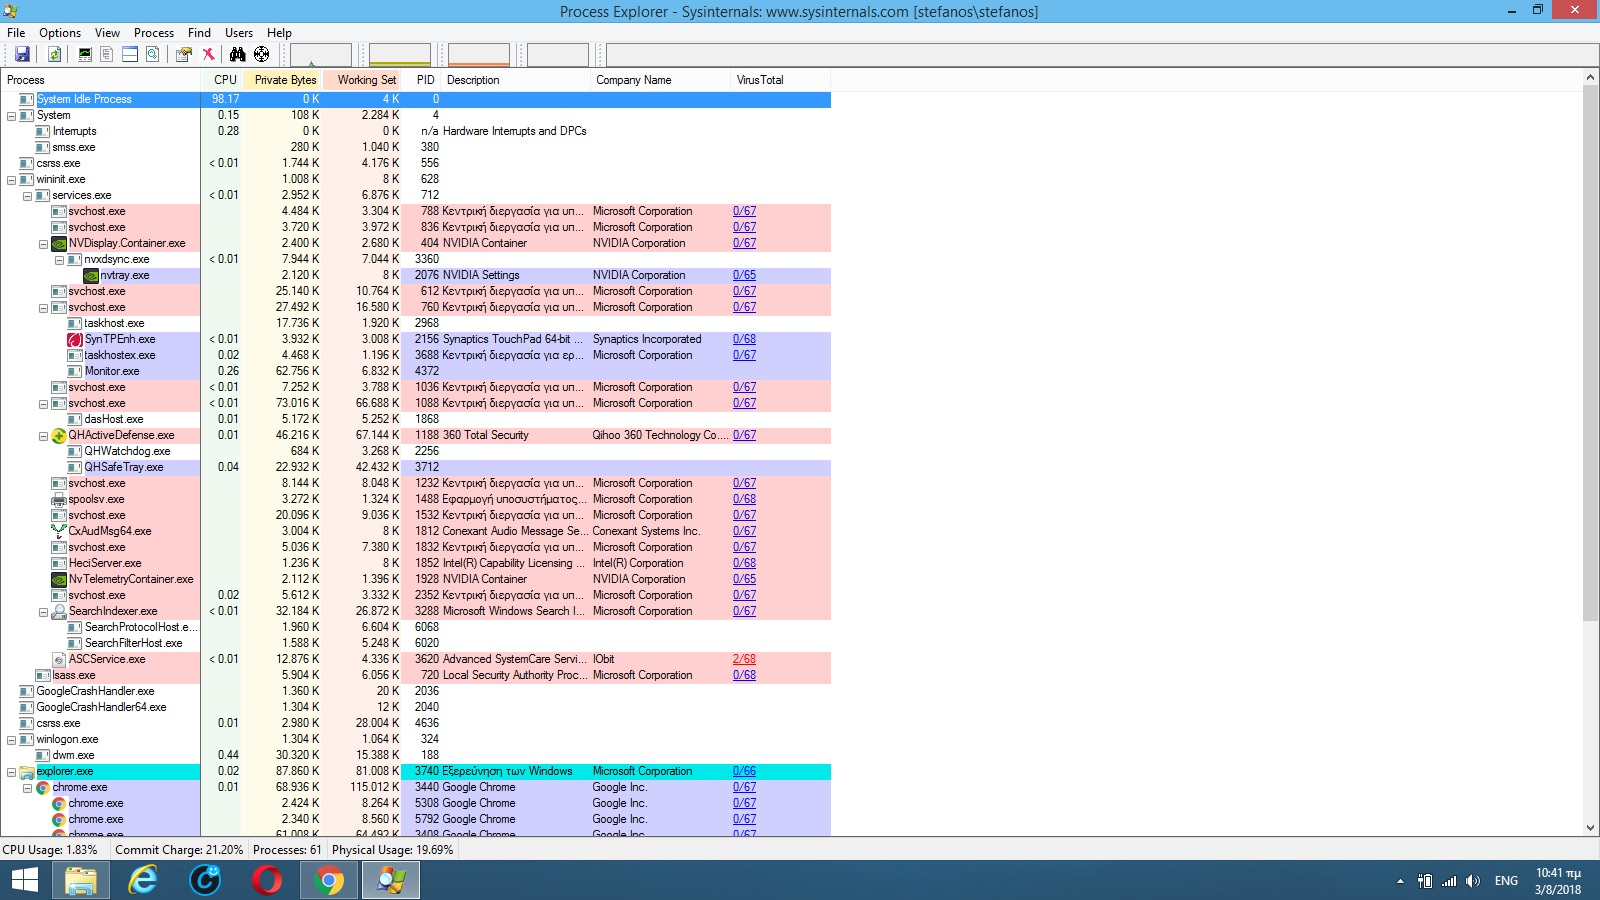The image size is (1600, 900).
Task: Click the orange physical memory mini graph
Action: coord(479,54)
